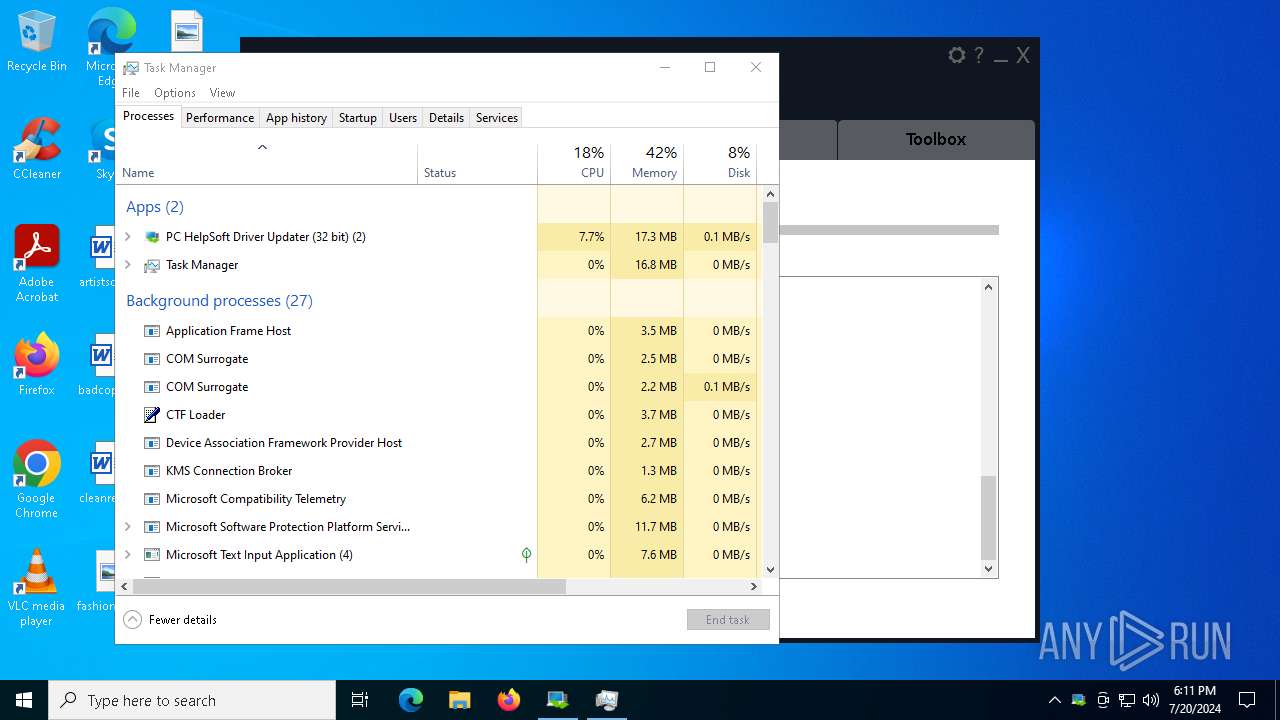
Task: Open File Explorer from the taskbar
Action: [459, 700]
